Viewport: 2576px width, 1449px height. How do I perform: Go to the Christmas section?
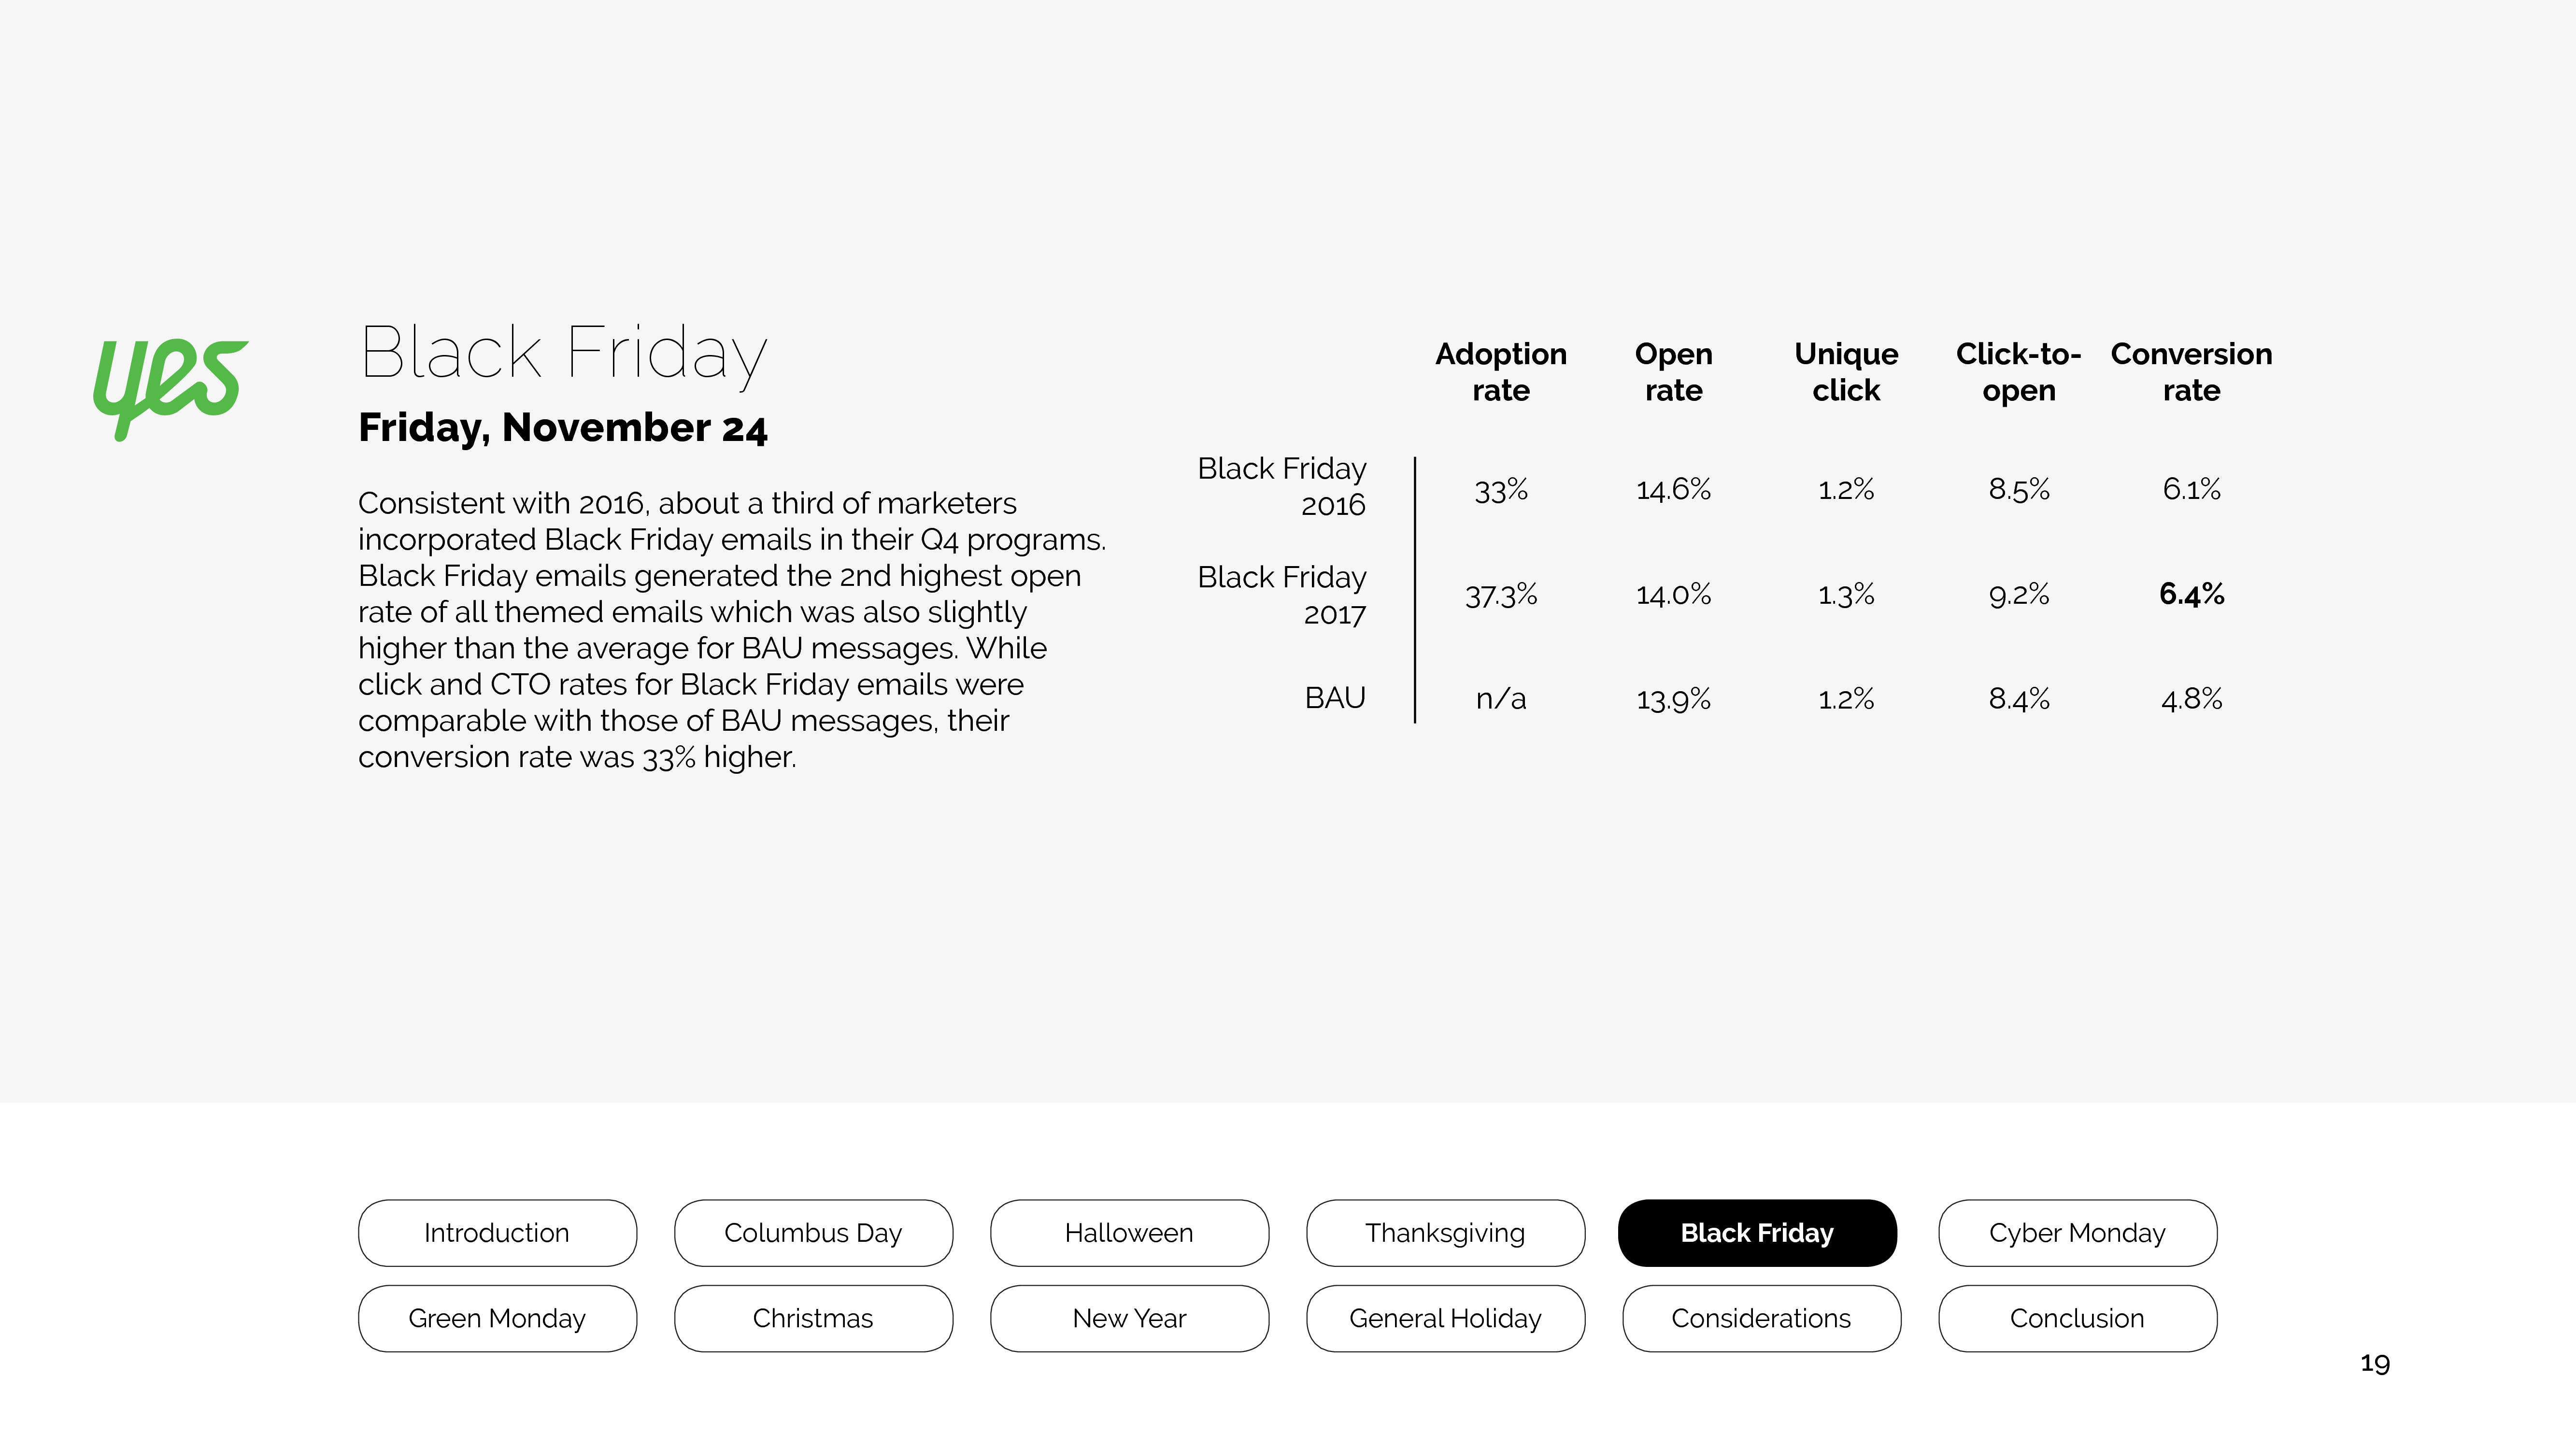813,1318
